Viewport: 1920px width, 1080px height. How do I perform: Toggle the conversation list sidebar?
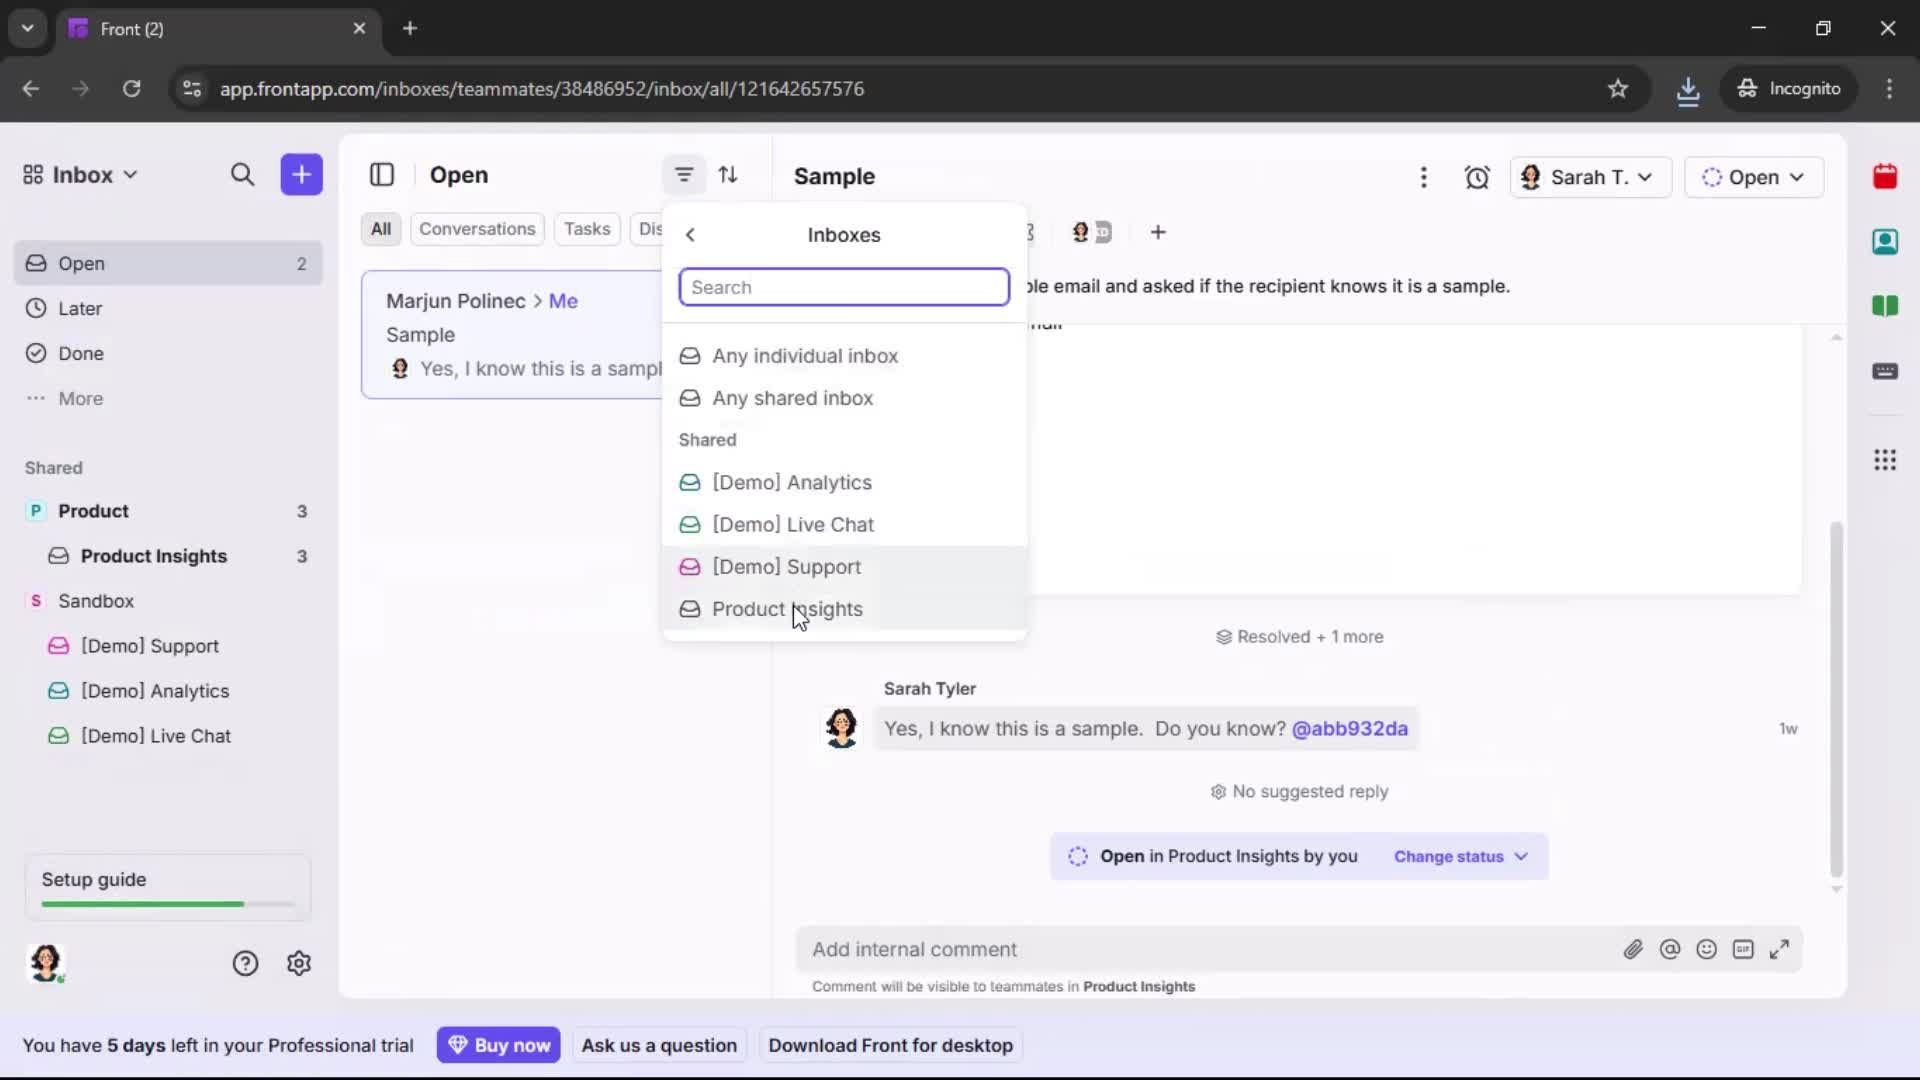[x=383, y=175]
